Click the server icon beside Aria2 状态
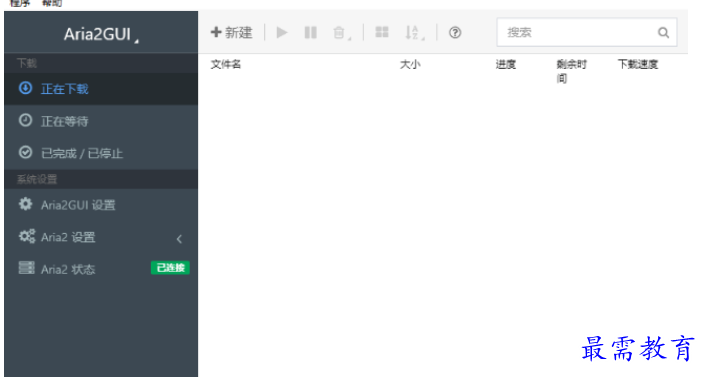The image size is (703, 380). pyautogui.click(x=26, y=268)
